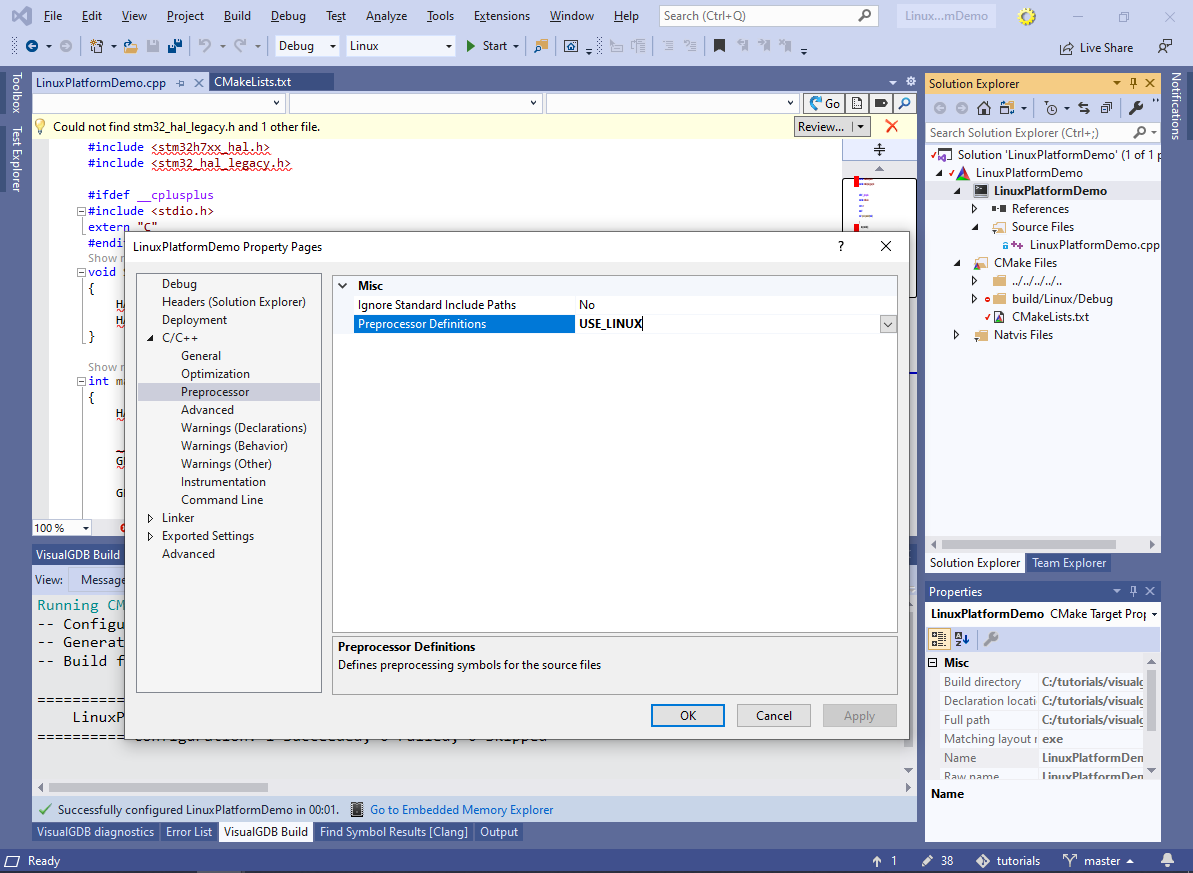The height and width of the screenshot is (873, 1193).
Task: Click the Save All toolbar icon
Action: pos(173,46)
